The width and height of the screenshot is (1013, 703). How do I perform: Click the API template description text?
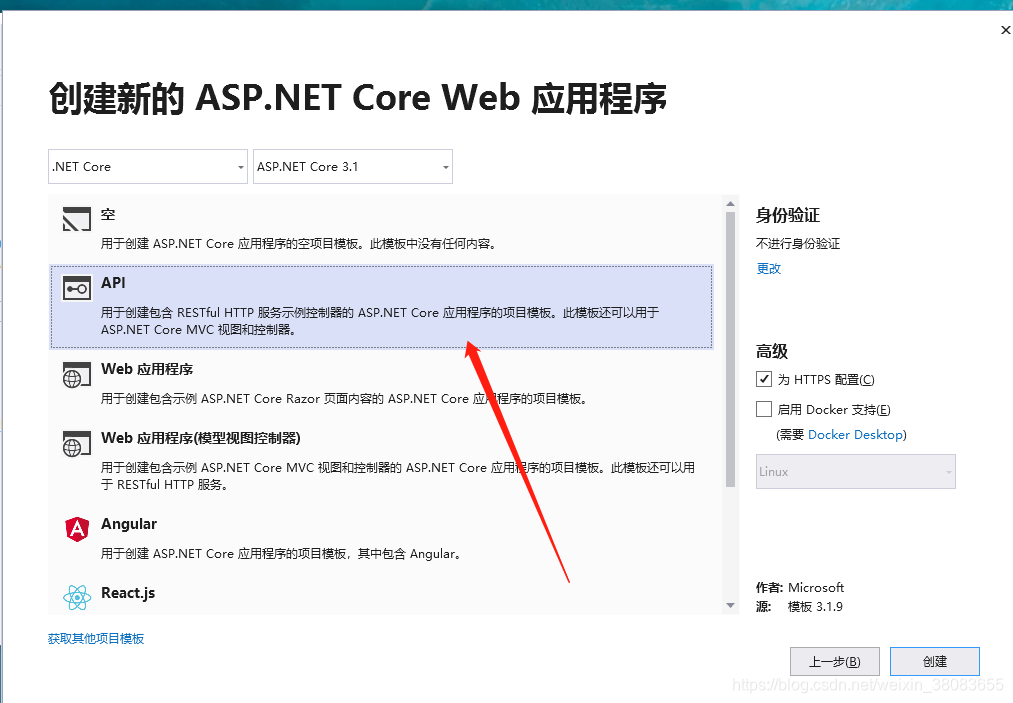coord(380,321)
